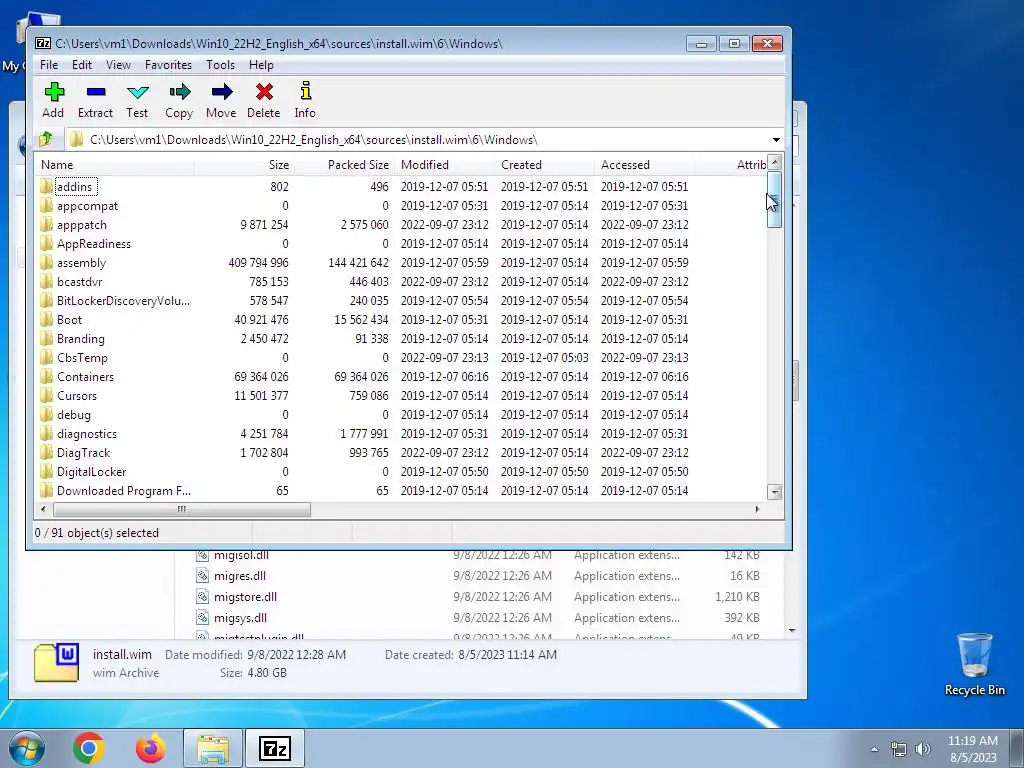
Task: Click the addins folder icon
Action: (x=46, y=187)
